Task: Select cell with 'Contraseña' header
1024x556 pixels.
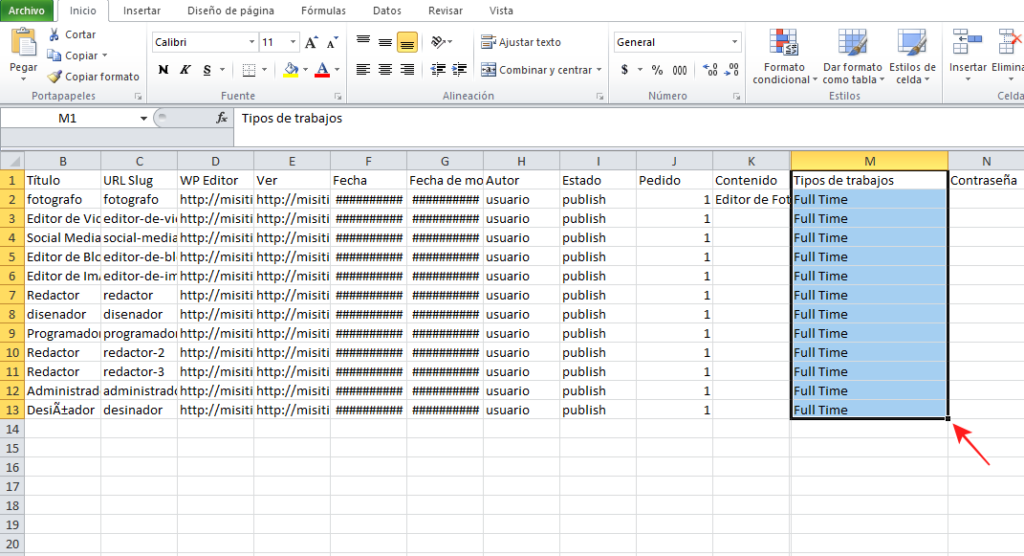Action: click(x=986, y=180)
